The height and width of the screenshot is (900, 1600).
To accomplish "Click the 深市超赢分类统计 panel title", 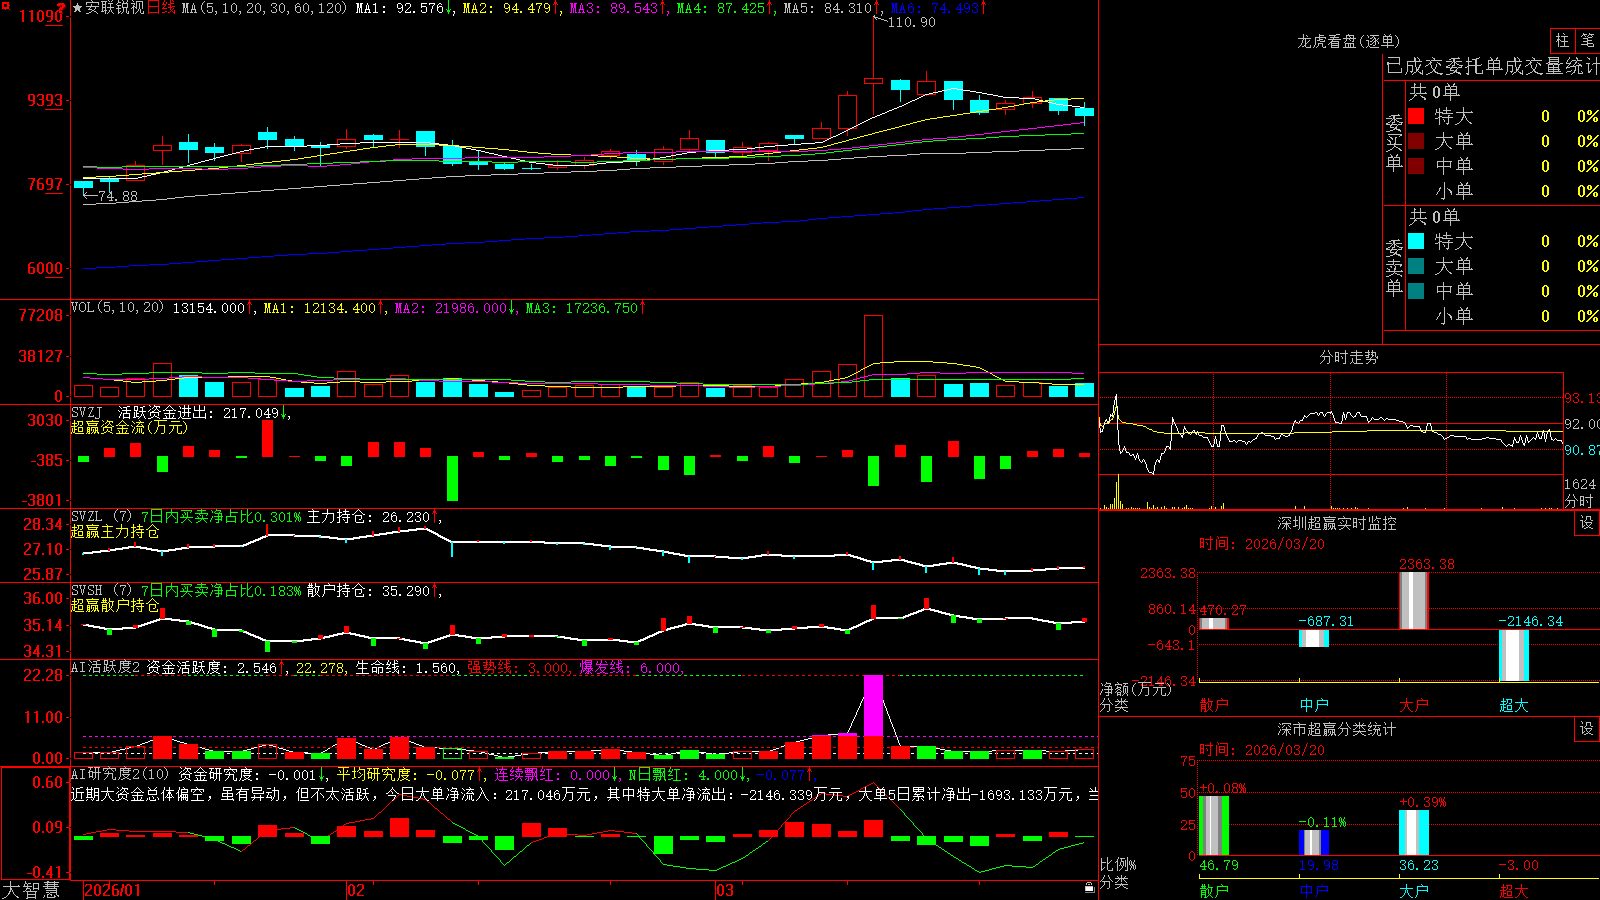I will click(x=1336, y=729).
